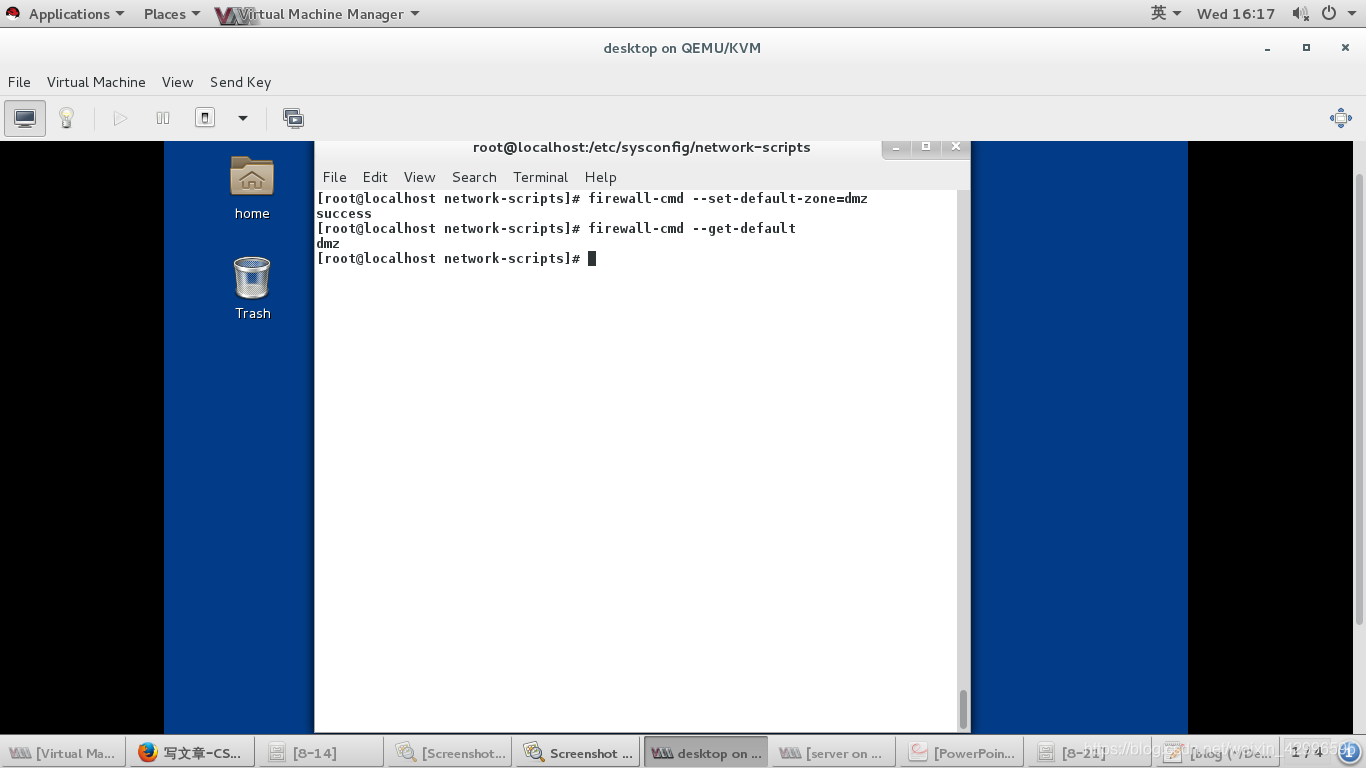1366x768 pixels.
Task: Switch to the bracketed [Screenshot... taskbar window
Action: pos(449,753)
